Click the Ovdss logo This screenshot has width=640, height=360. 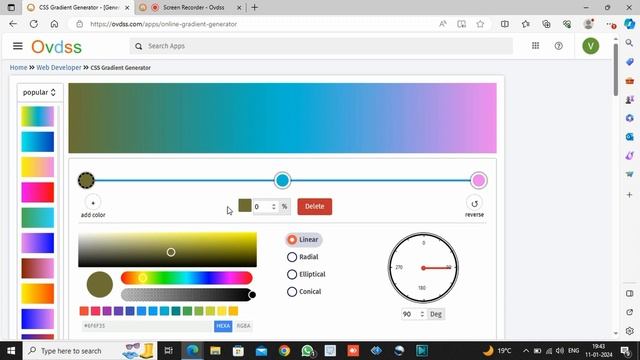(56, 47)
